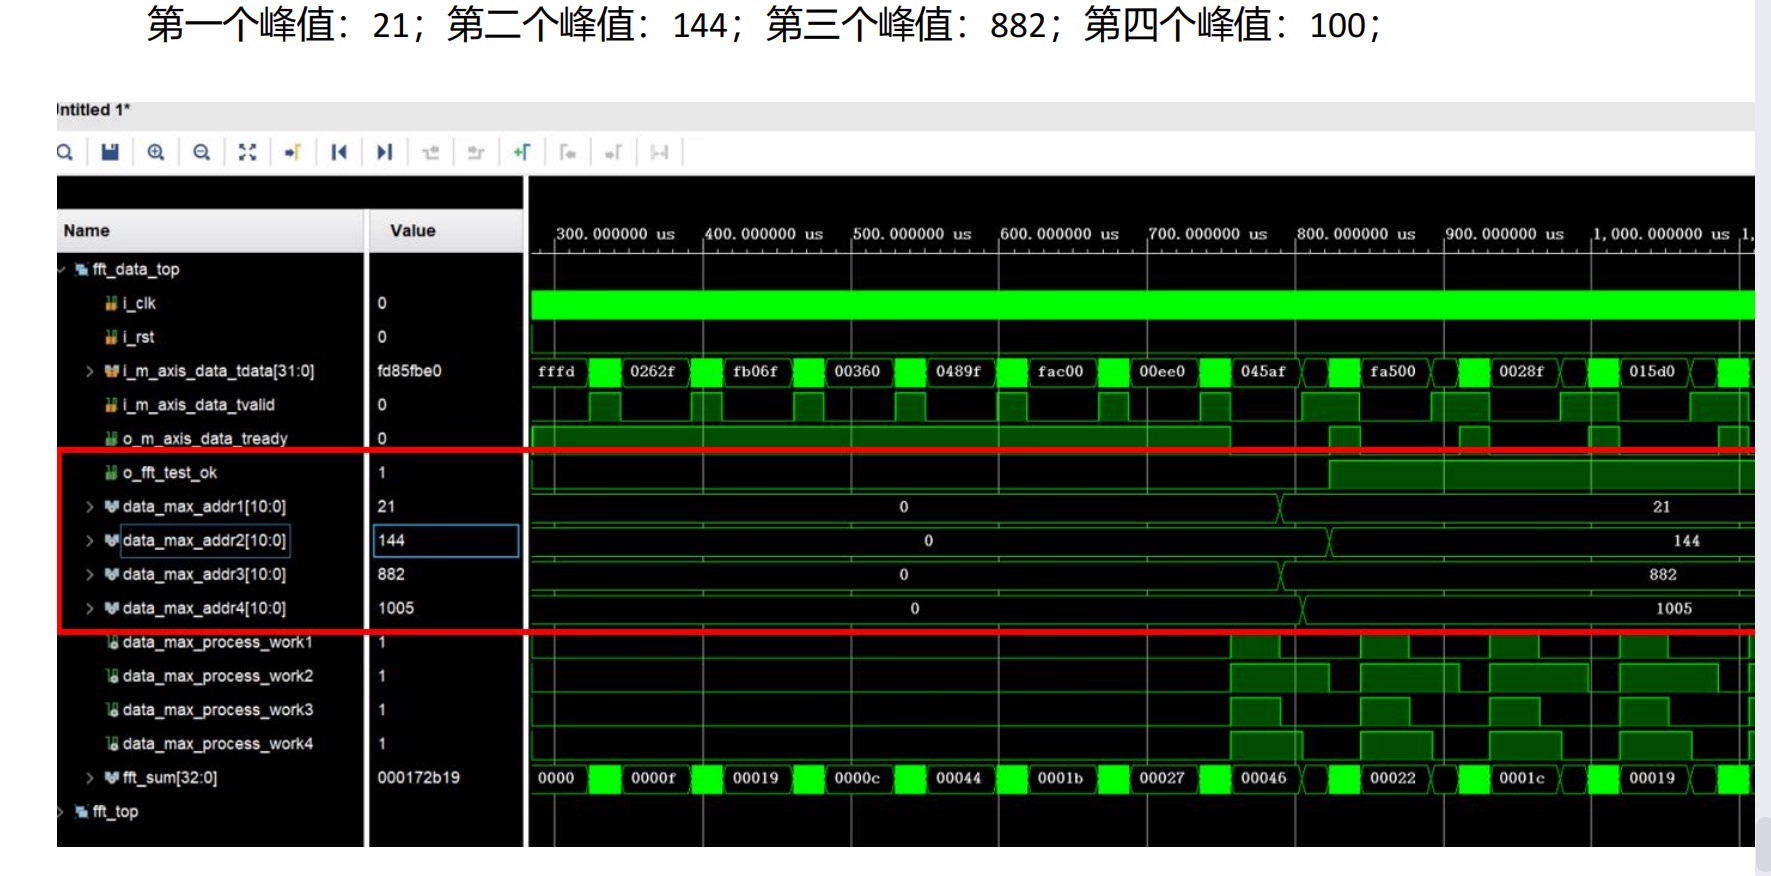
Task: Expand the data_max_addr1[10:0] bus
Action: pos(90,507)
